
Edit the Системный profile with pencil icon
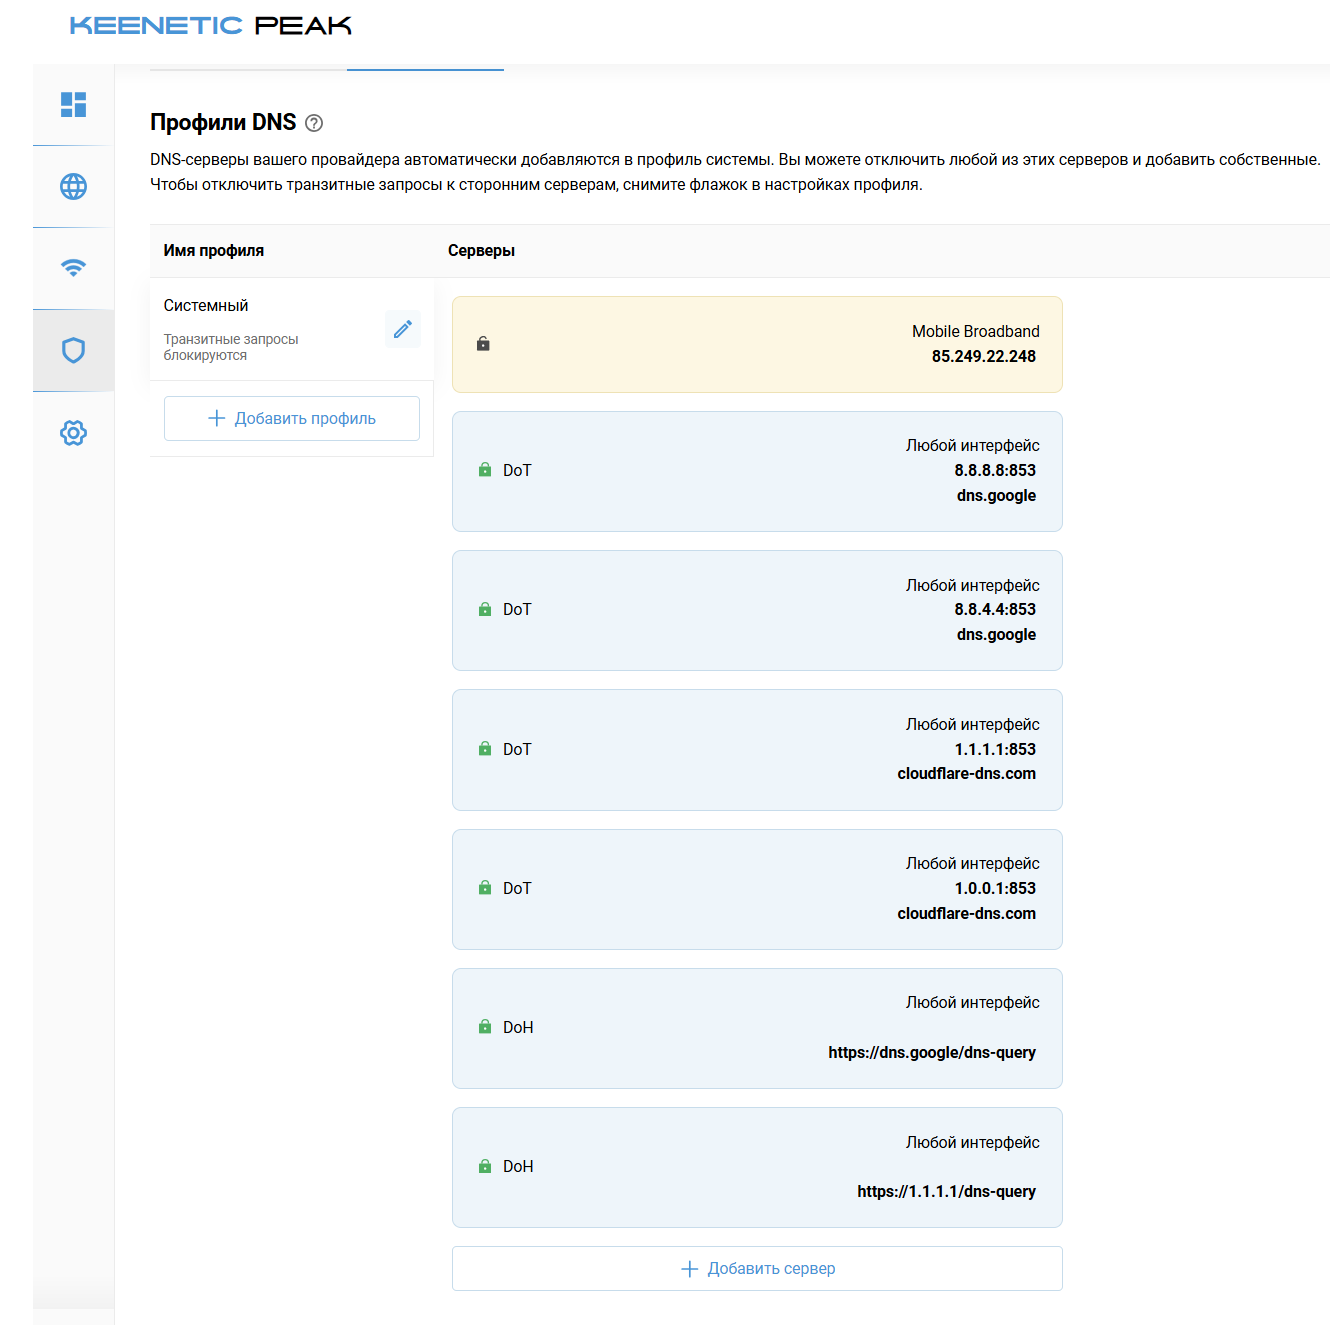[402, 329]
